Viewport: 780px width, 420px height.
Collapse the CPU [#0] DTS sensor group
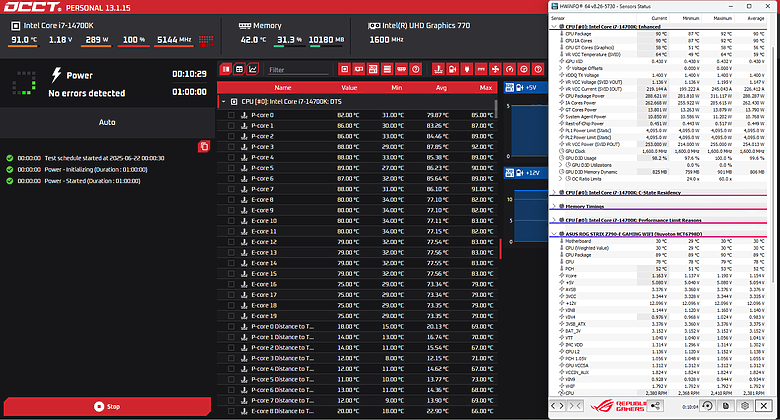(223, 102)
